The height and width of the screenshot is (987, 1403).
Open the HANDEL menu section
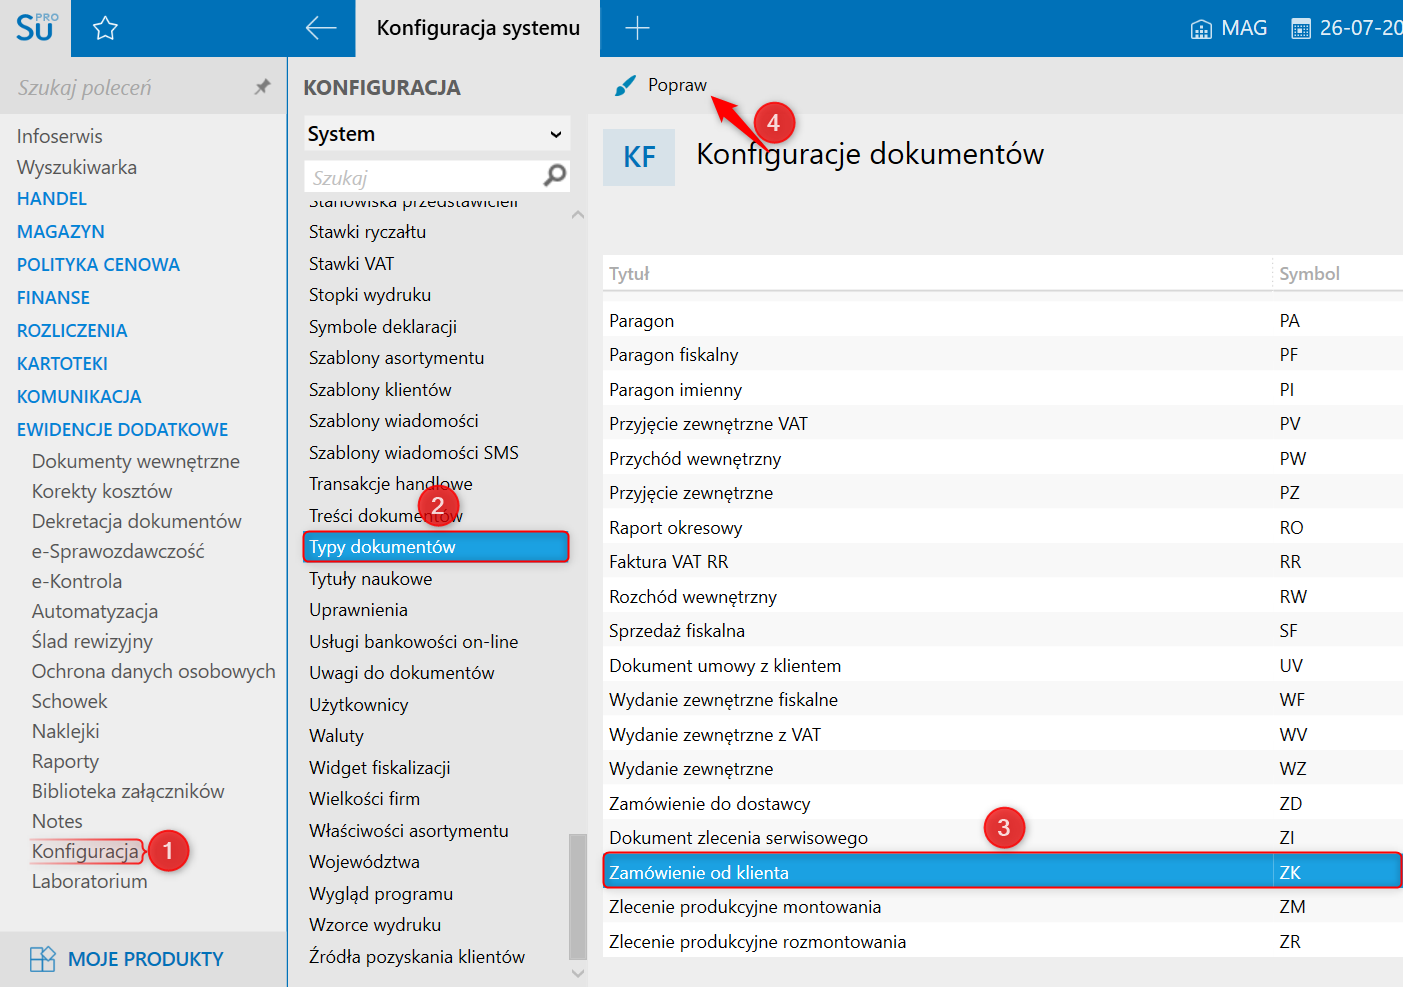pyautogui.click(x=52, y=199)
